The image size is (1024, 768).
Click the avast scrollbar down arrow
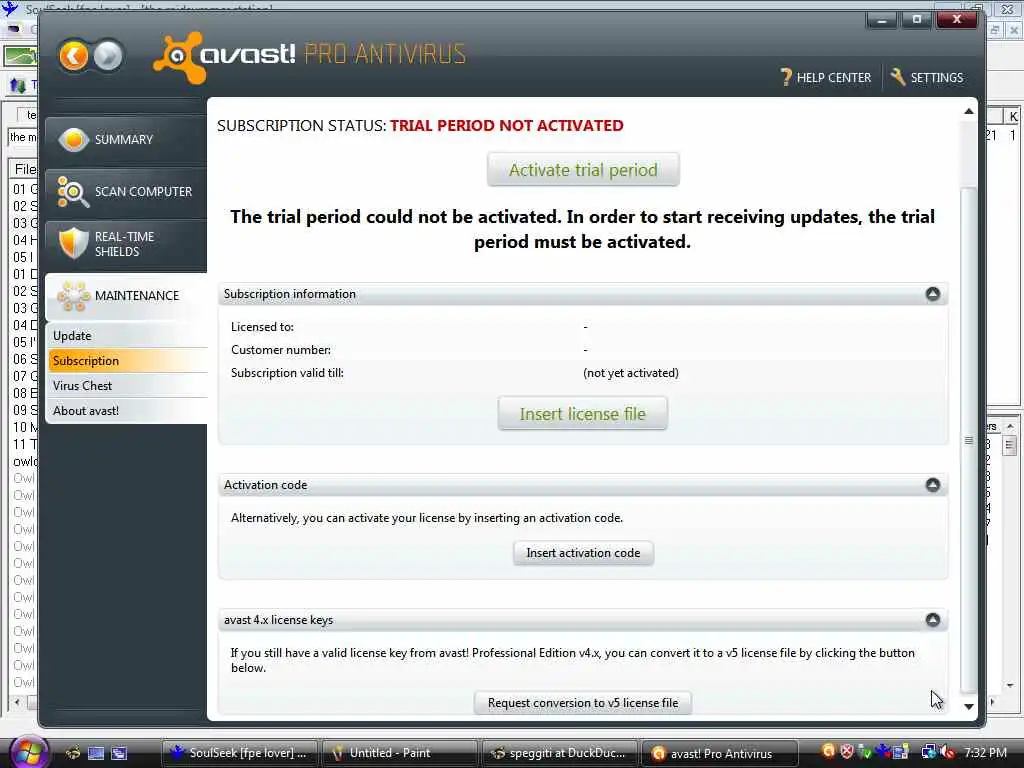pos(969,707)
